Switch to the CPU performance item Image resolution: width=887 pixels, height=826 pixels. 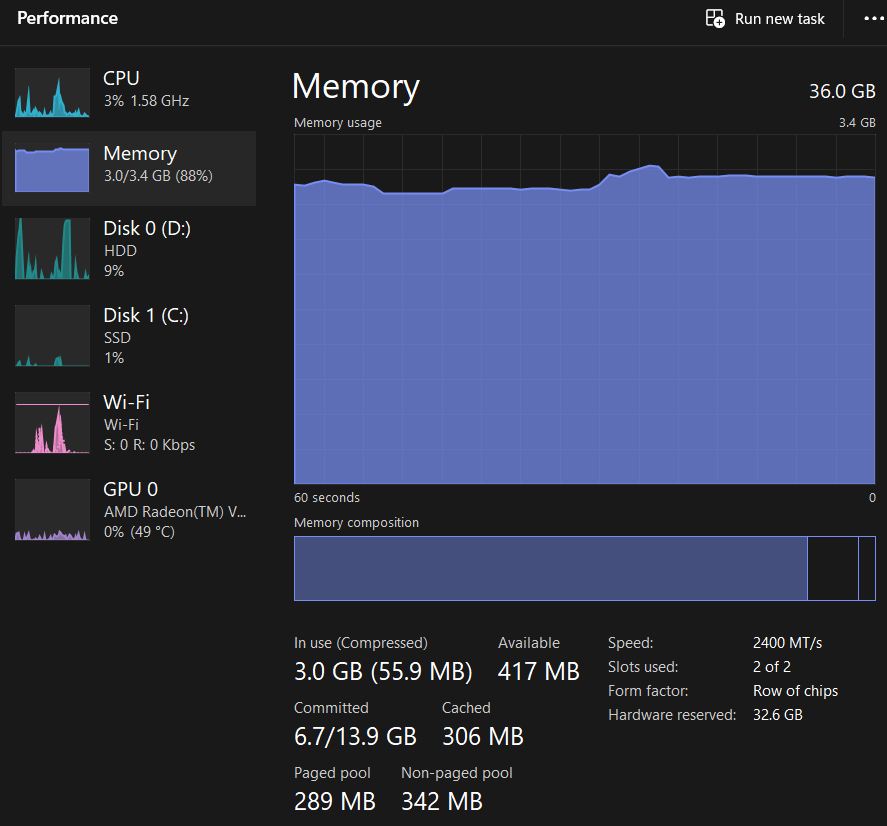point(129,93)
